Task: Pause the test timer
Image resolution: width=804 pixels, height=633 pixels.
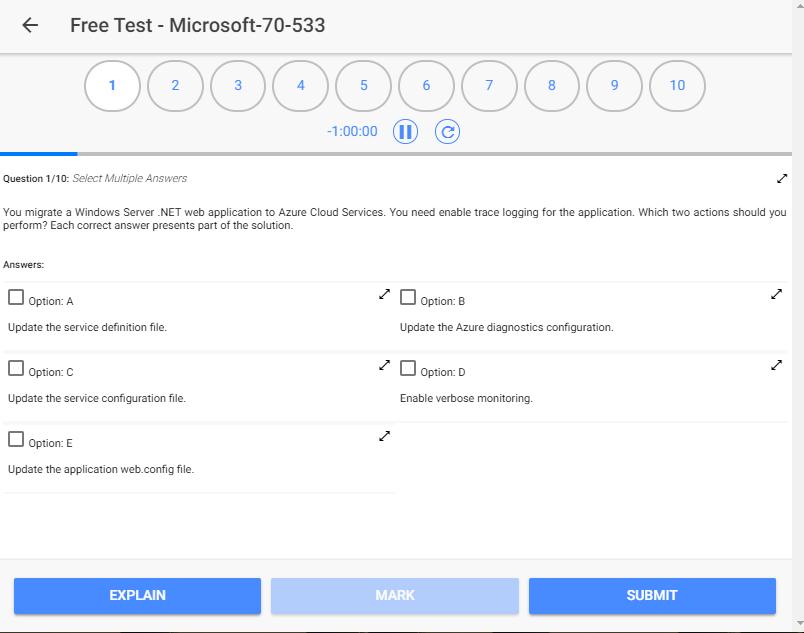Action: pos(405,131)
